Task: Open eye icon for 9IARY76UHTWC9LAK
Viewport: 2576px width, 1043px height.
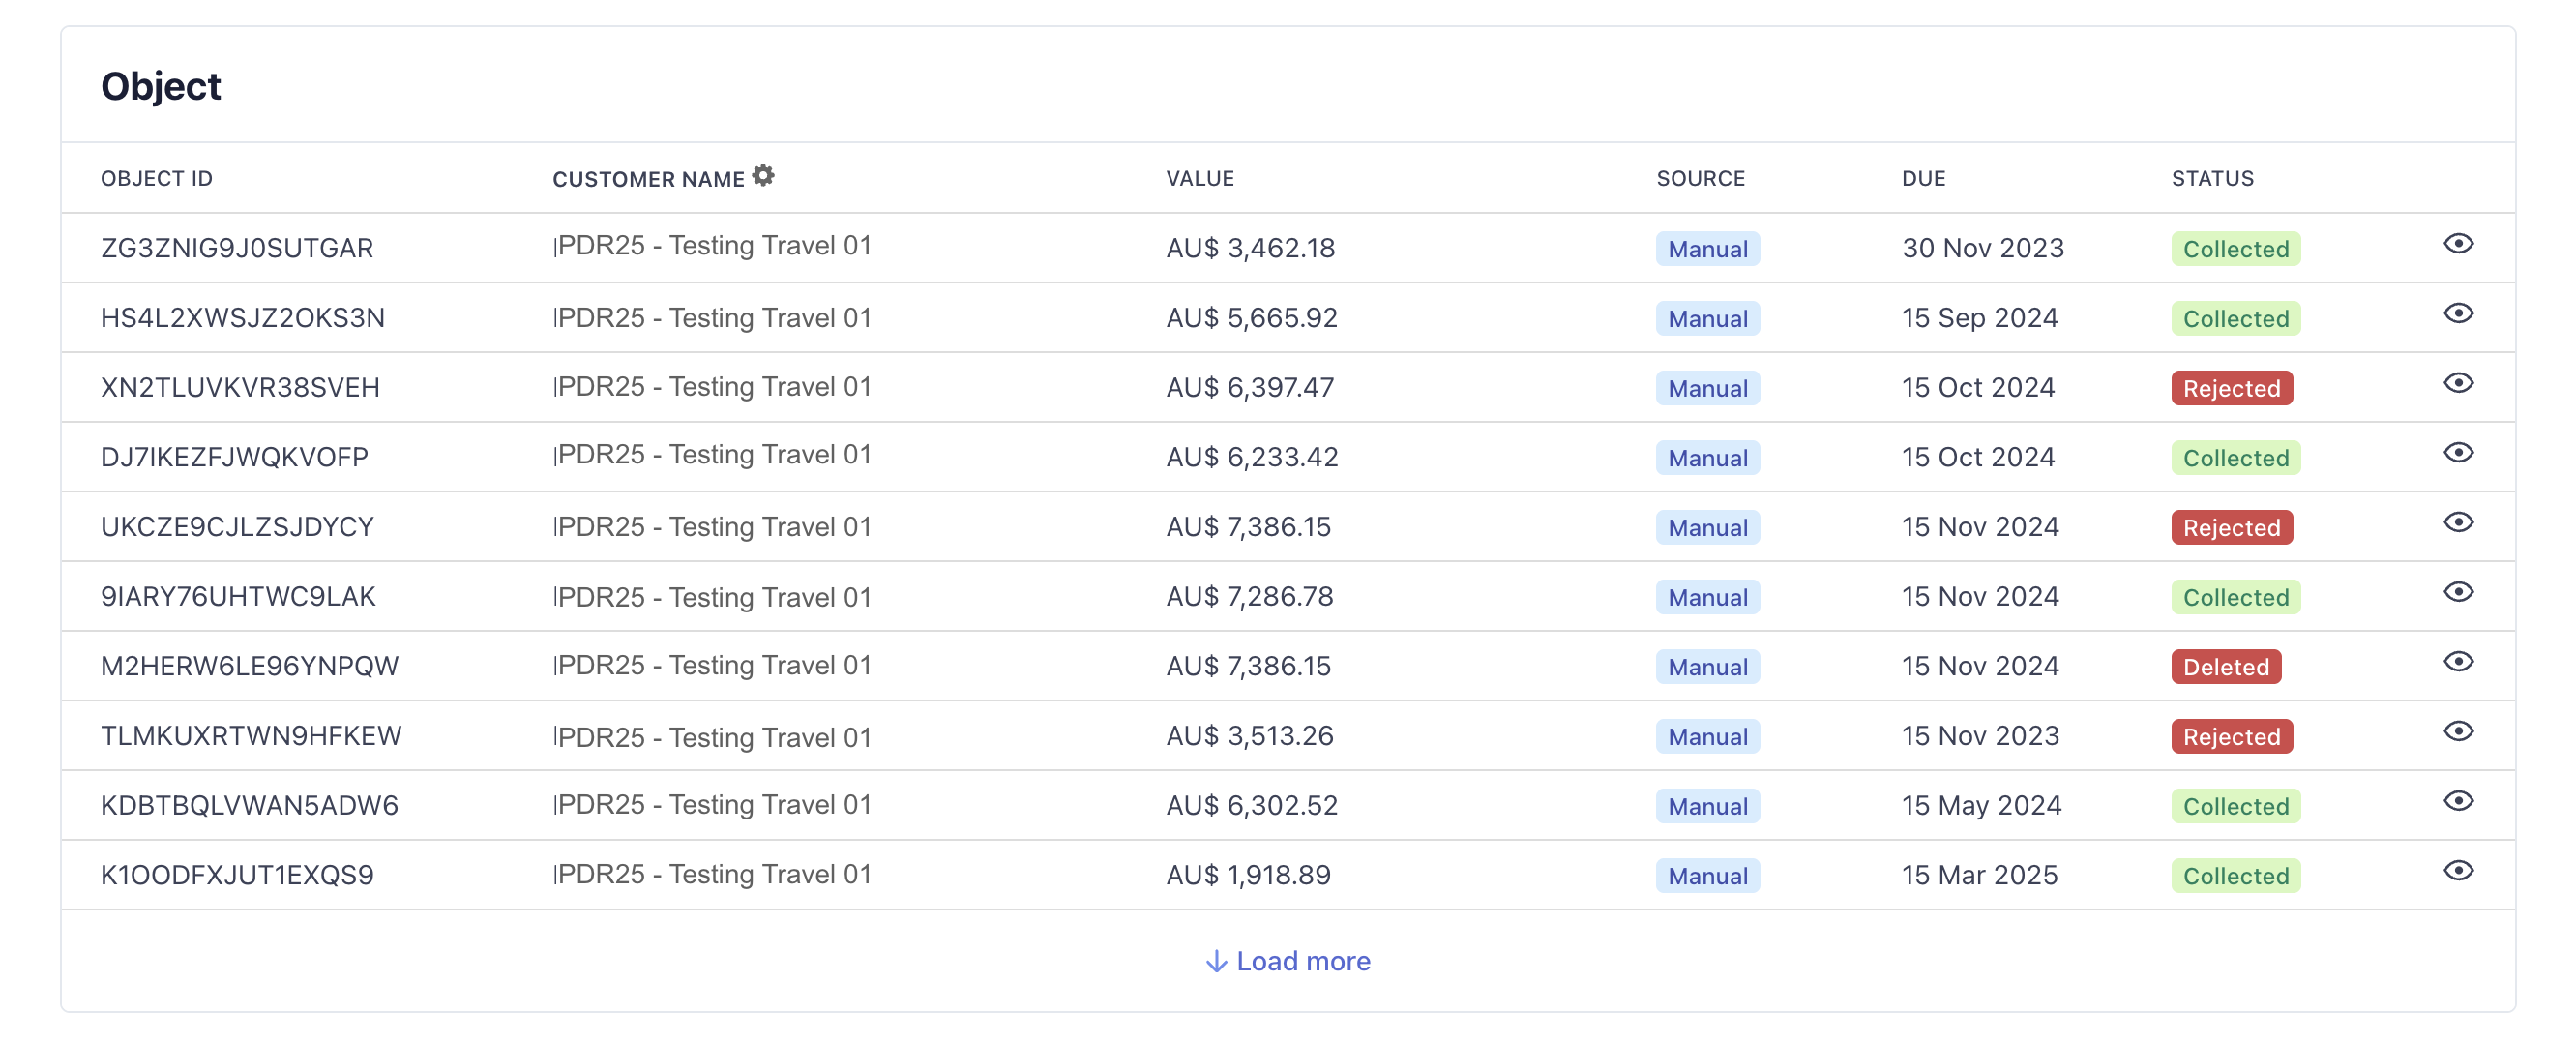Action: tap(2457, 592)
